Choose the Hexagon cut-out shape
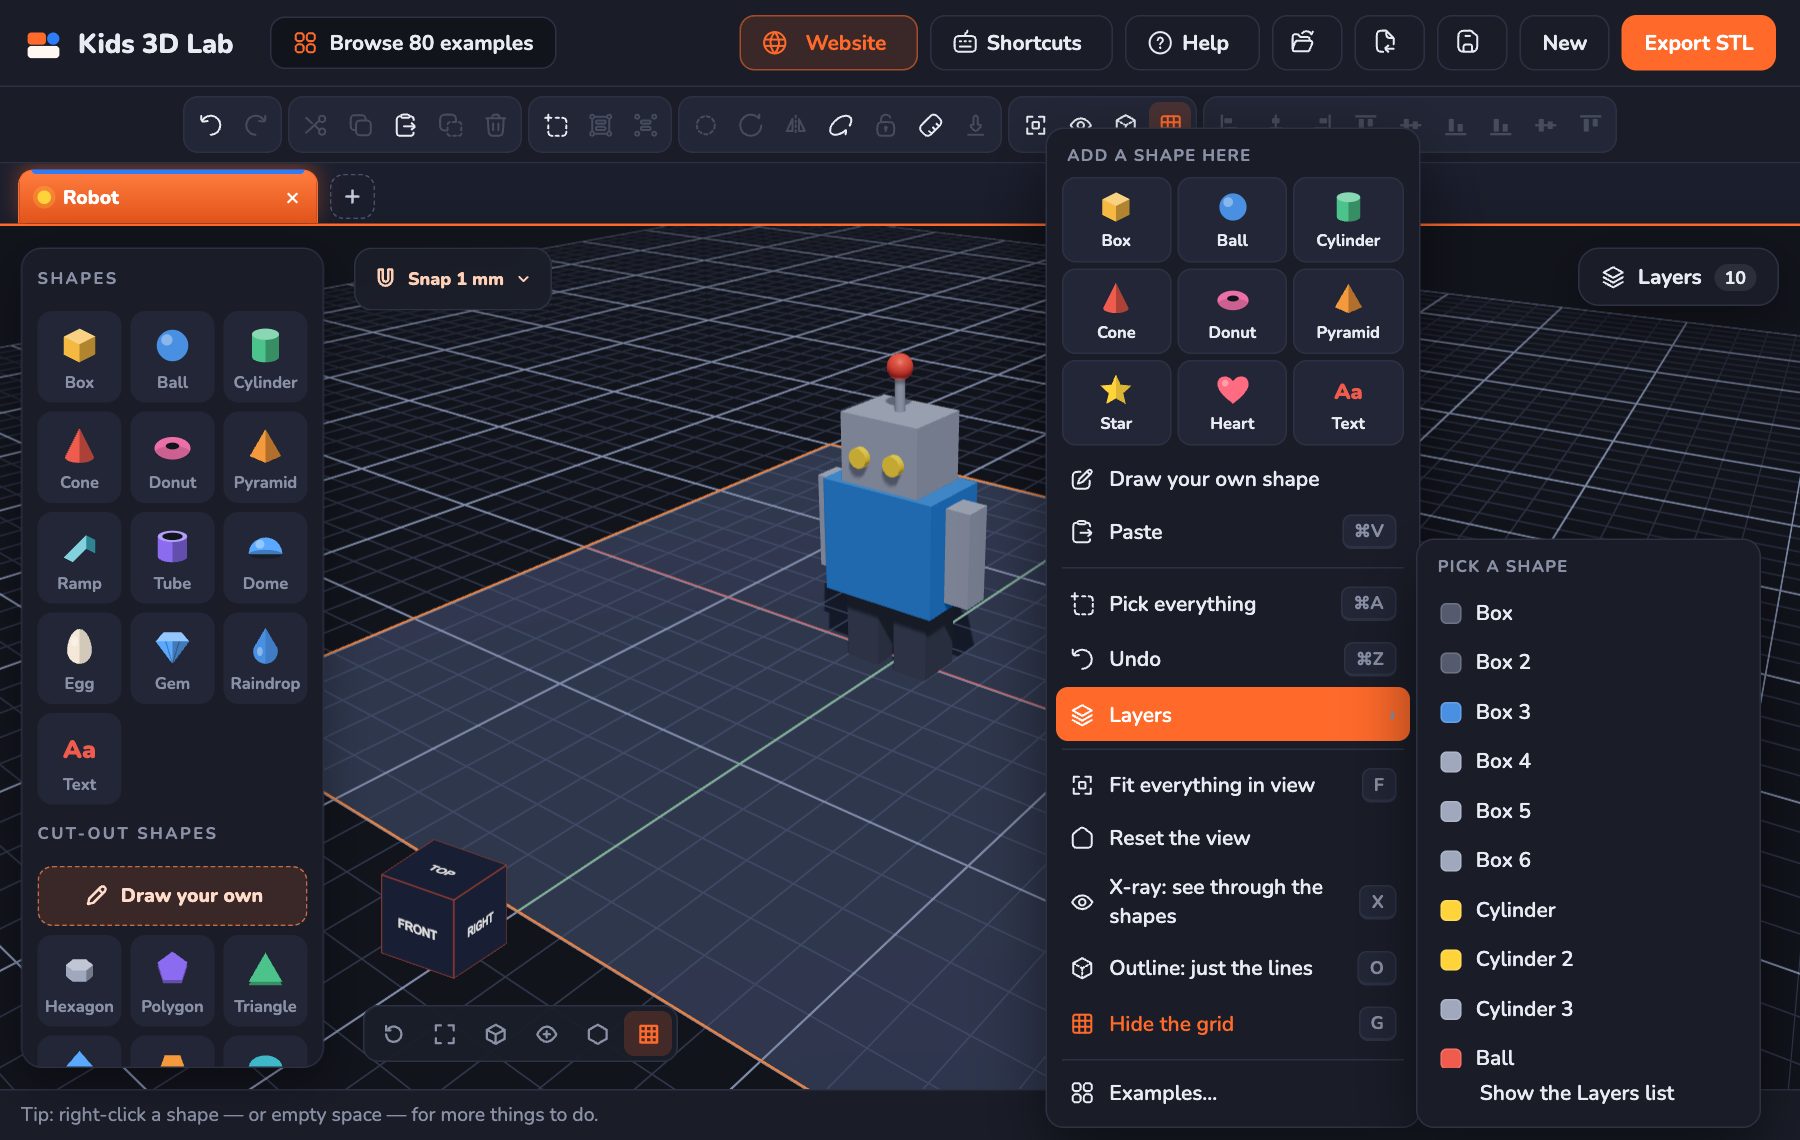Image resolution: width=1800 pixels, height=1140 pixels. (x=79, y=981)
